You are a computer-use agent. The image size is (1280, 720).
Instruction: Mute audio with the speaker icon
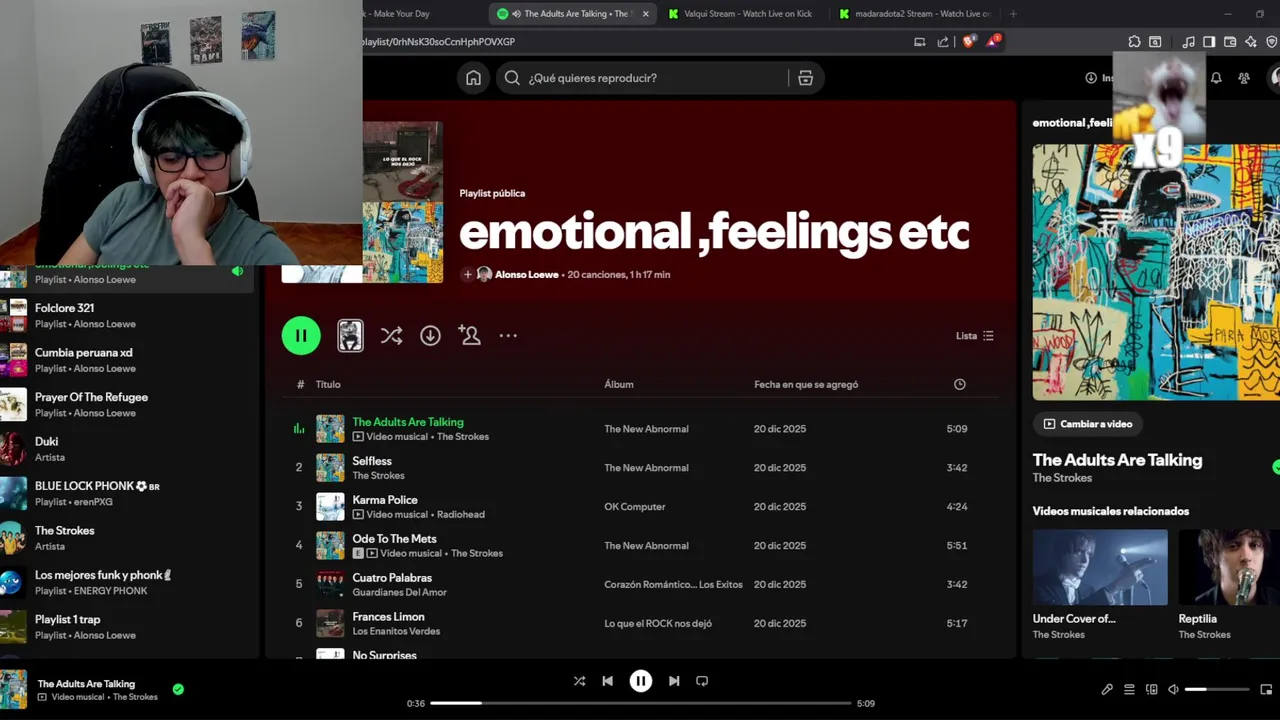1173,690
